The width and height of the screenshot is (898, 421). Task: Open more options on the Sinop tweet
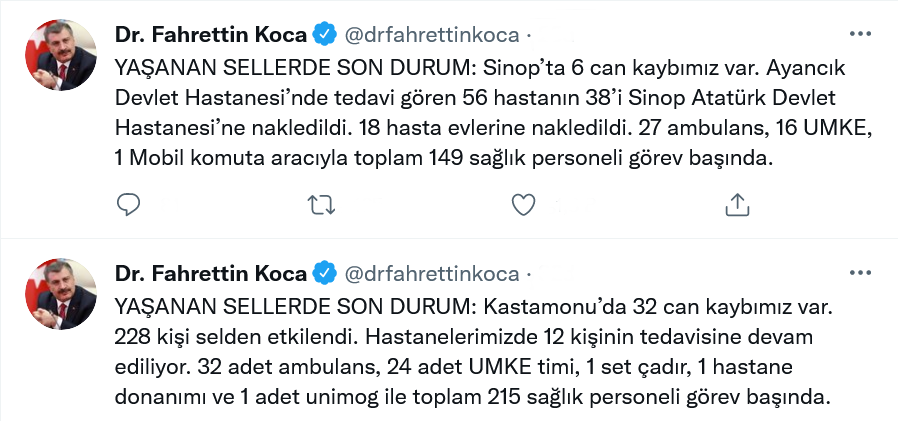pyautogui.click(x=860, y=34)
